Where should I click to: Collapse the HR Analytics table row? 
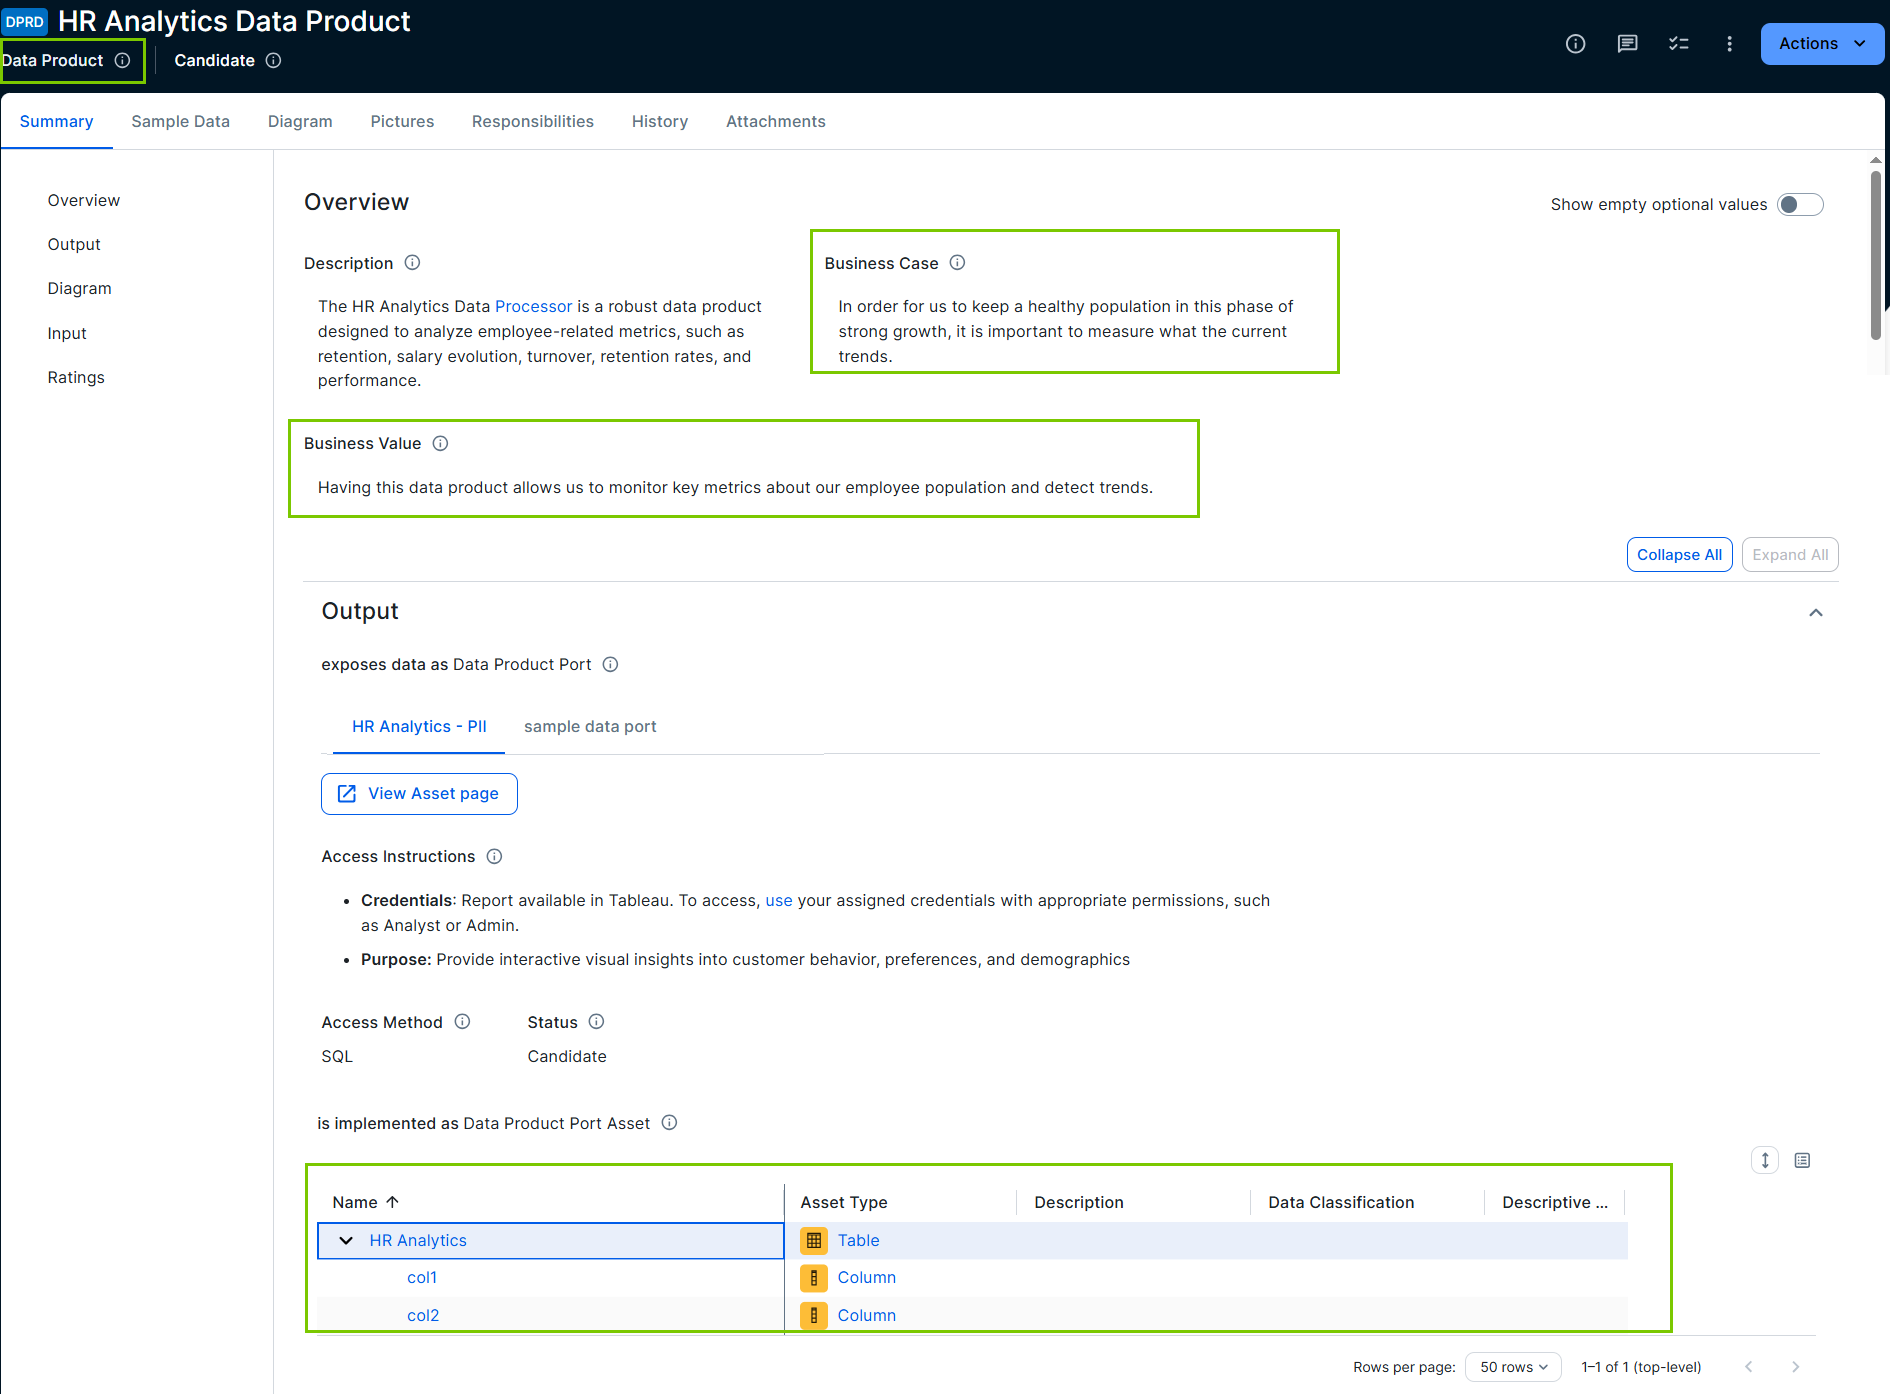click(345, 1240)
